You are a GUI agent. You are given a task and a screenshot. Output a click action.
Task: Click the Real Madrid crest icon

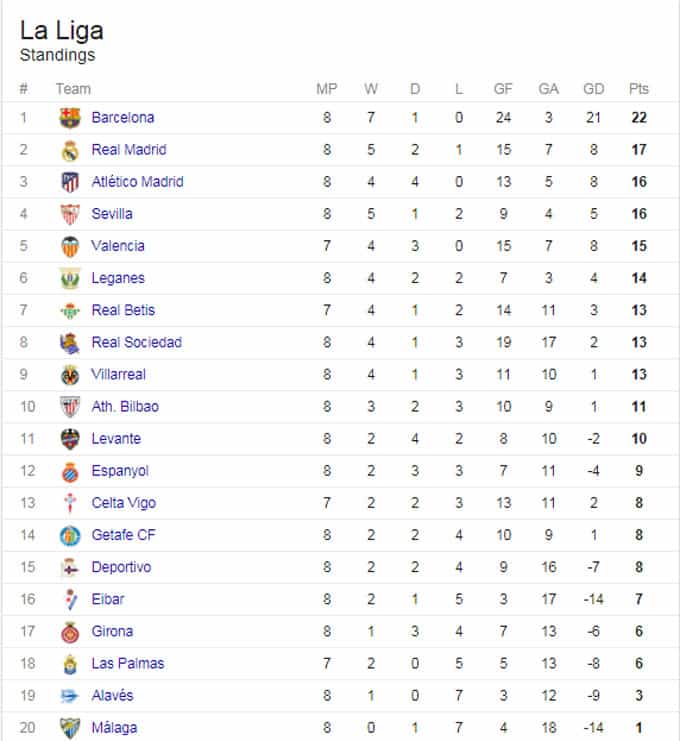pyautogui.click(x=70, y=150)
